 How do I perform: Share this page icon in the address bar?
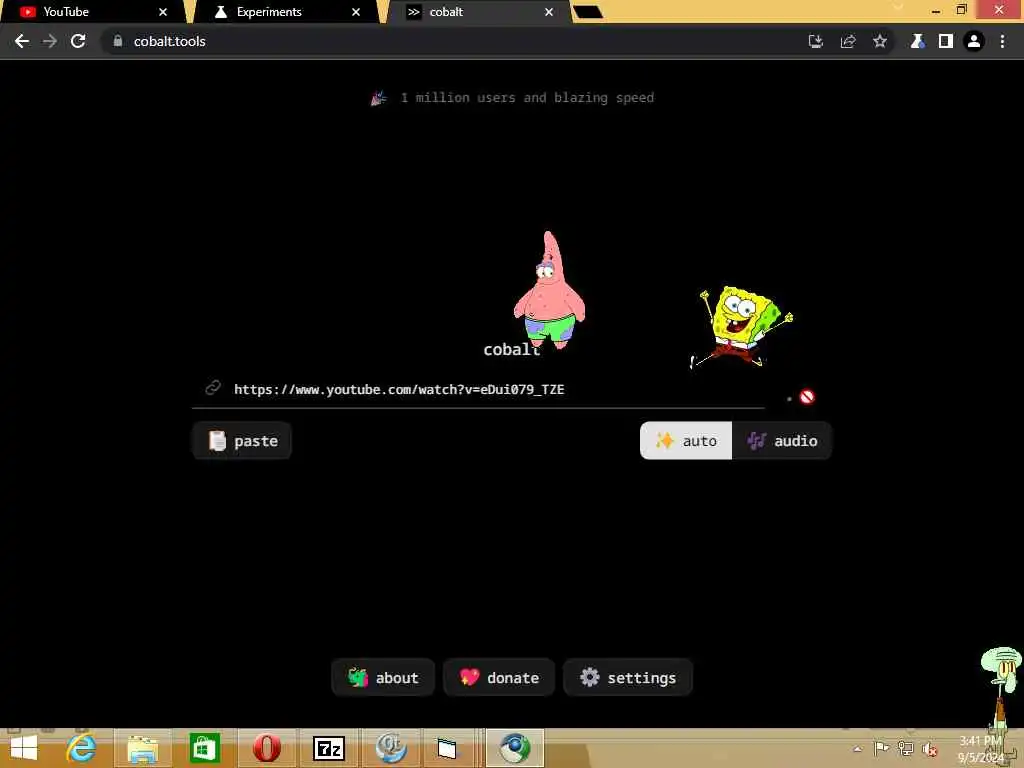848,41
